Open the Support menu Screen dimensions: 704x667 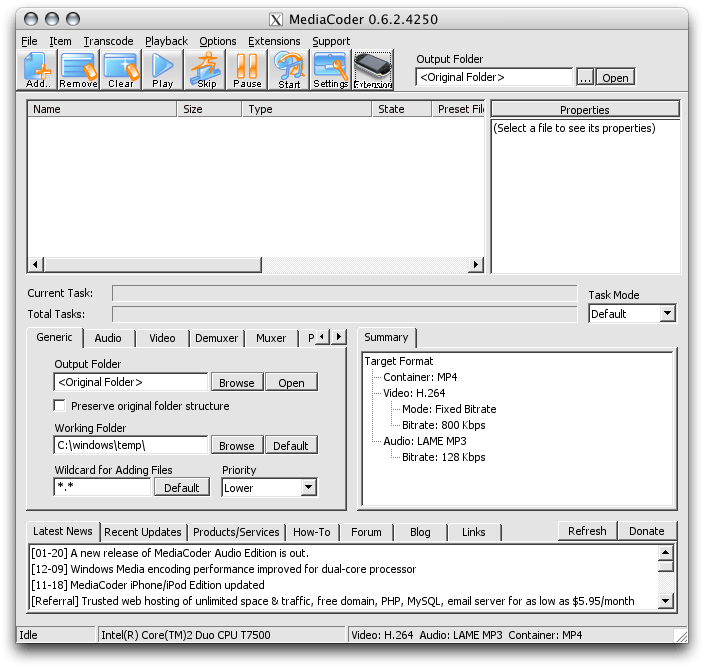(331, 41)
